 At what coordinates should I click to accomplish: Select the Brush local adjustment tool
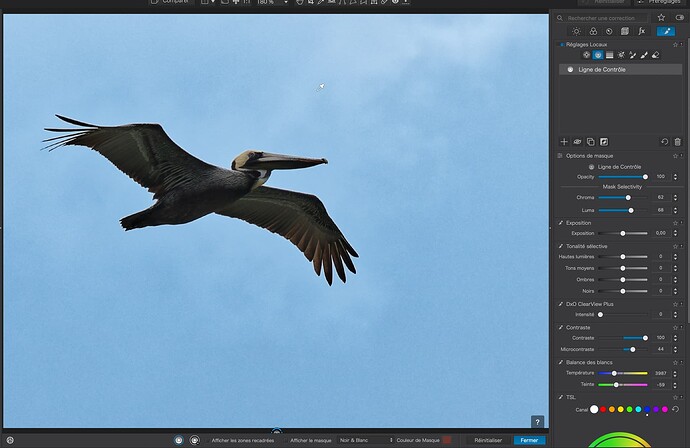(644, 55)
